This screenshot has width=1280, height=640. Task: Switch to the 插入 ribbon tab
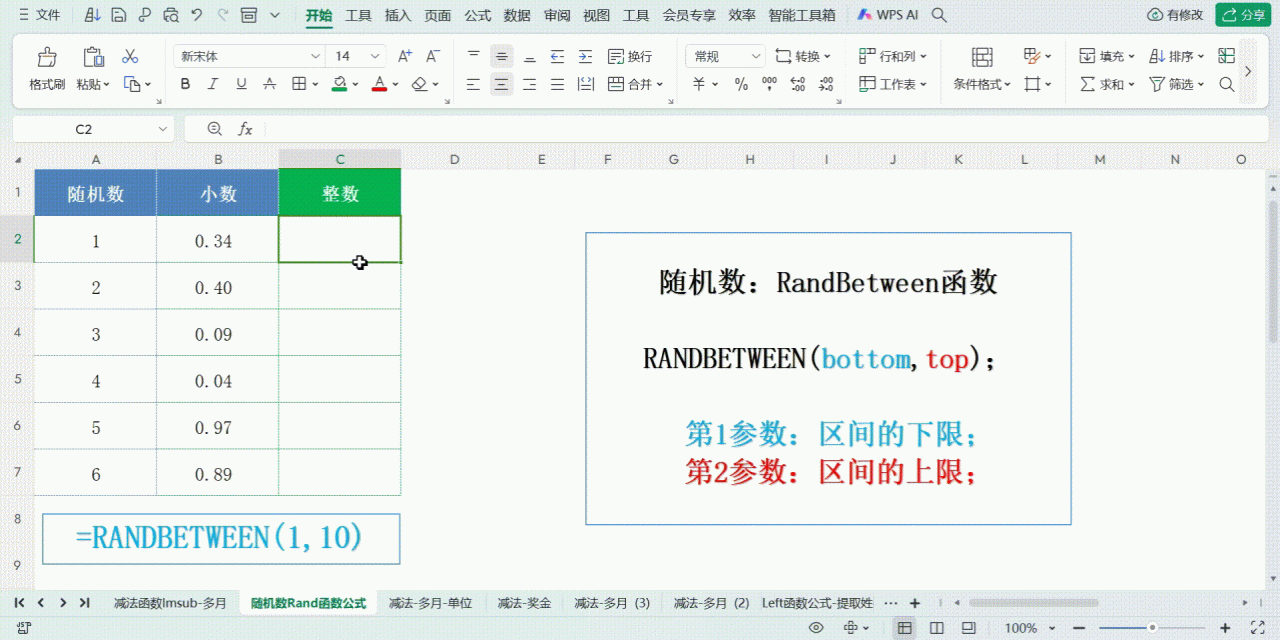(398, 15)
